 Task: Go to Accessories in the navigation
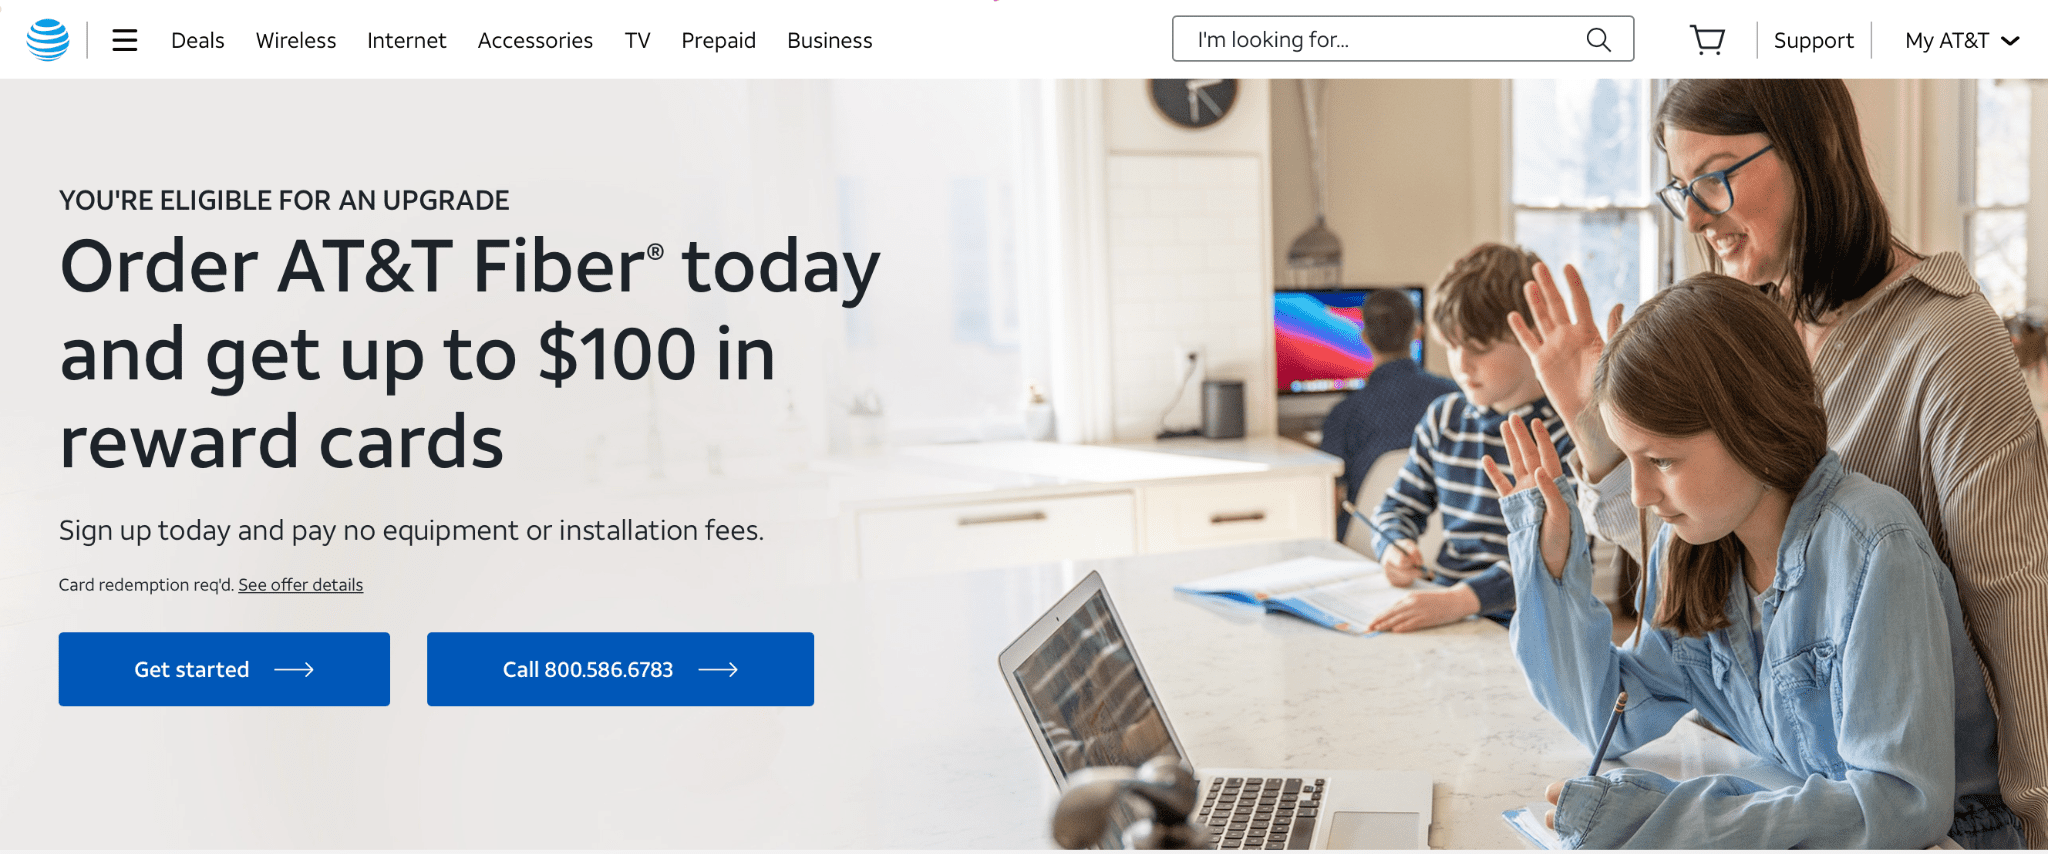(535, 41)
